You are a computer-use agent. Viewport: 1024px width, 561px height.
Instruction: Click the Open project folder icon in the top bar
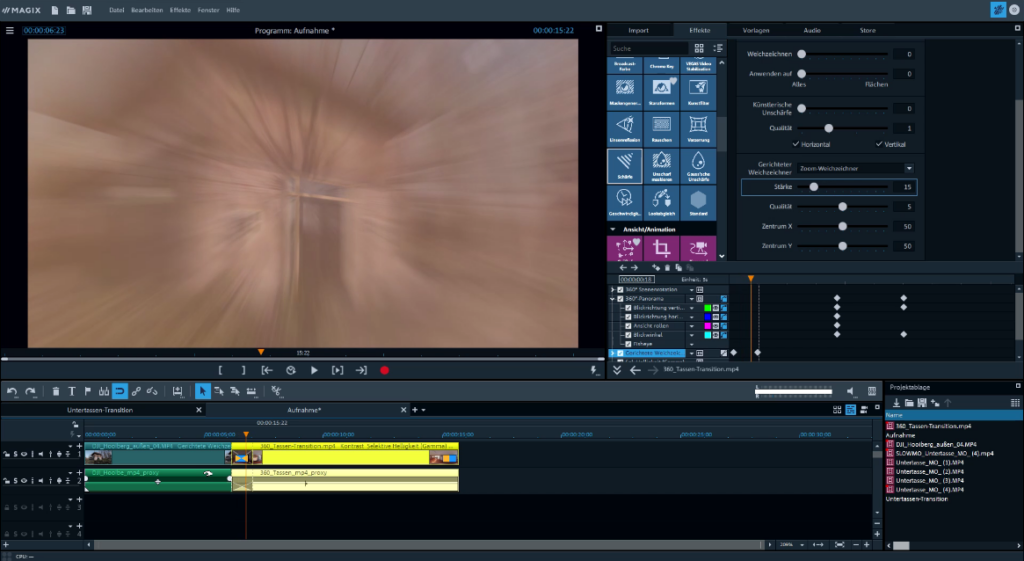coord(71,10)
